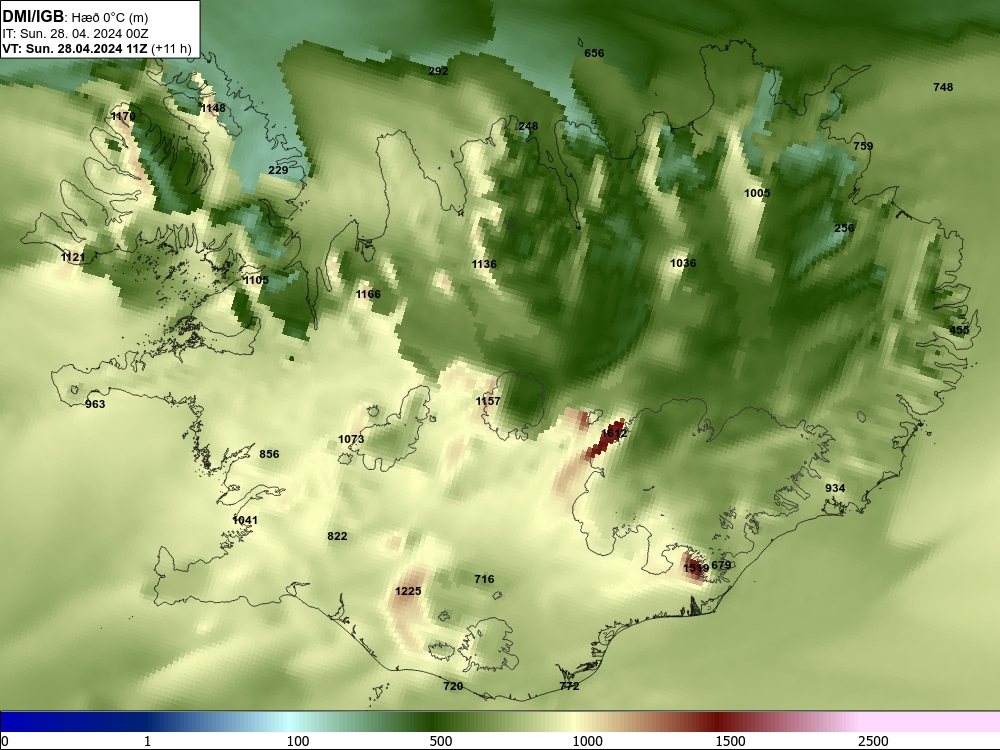Click the 'DMI/IGB: Hæð 0°C (m)' title text
1000x750 pixels.
75,17
